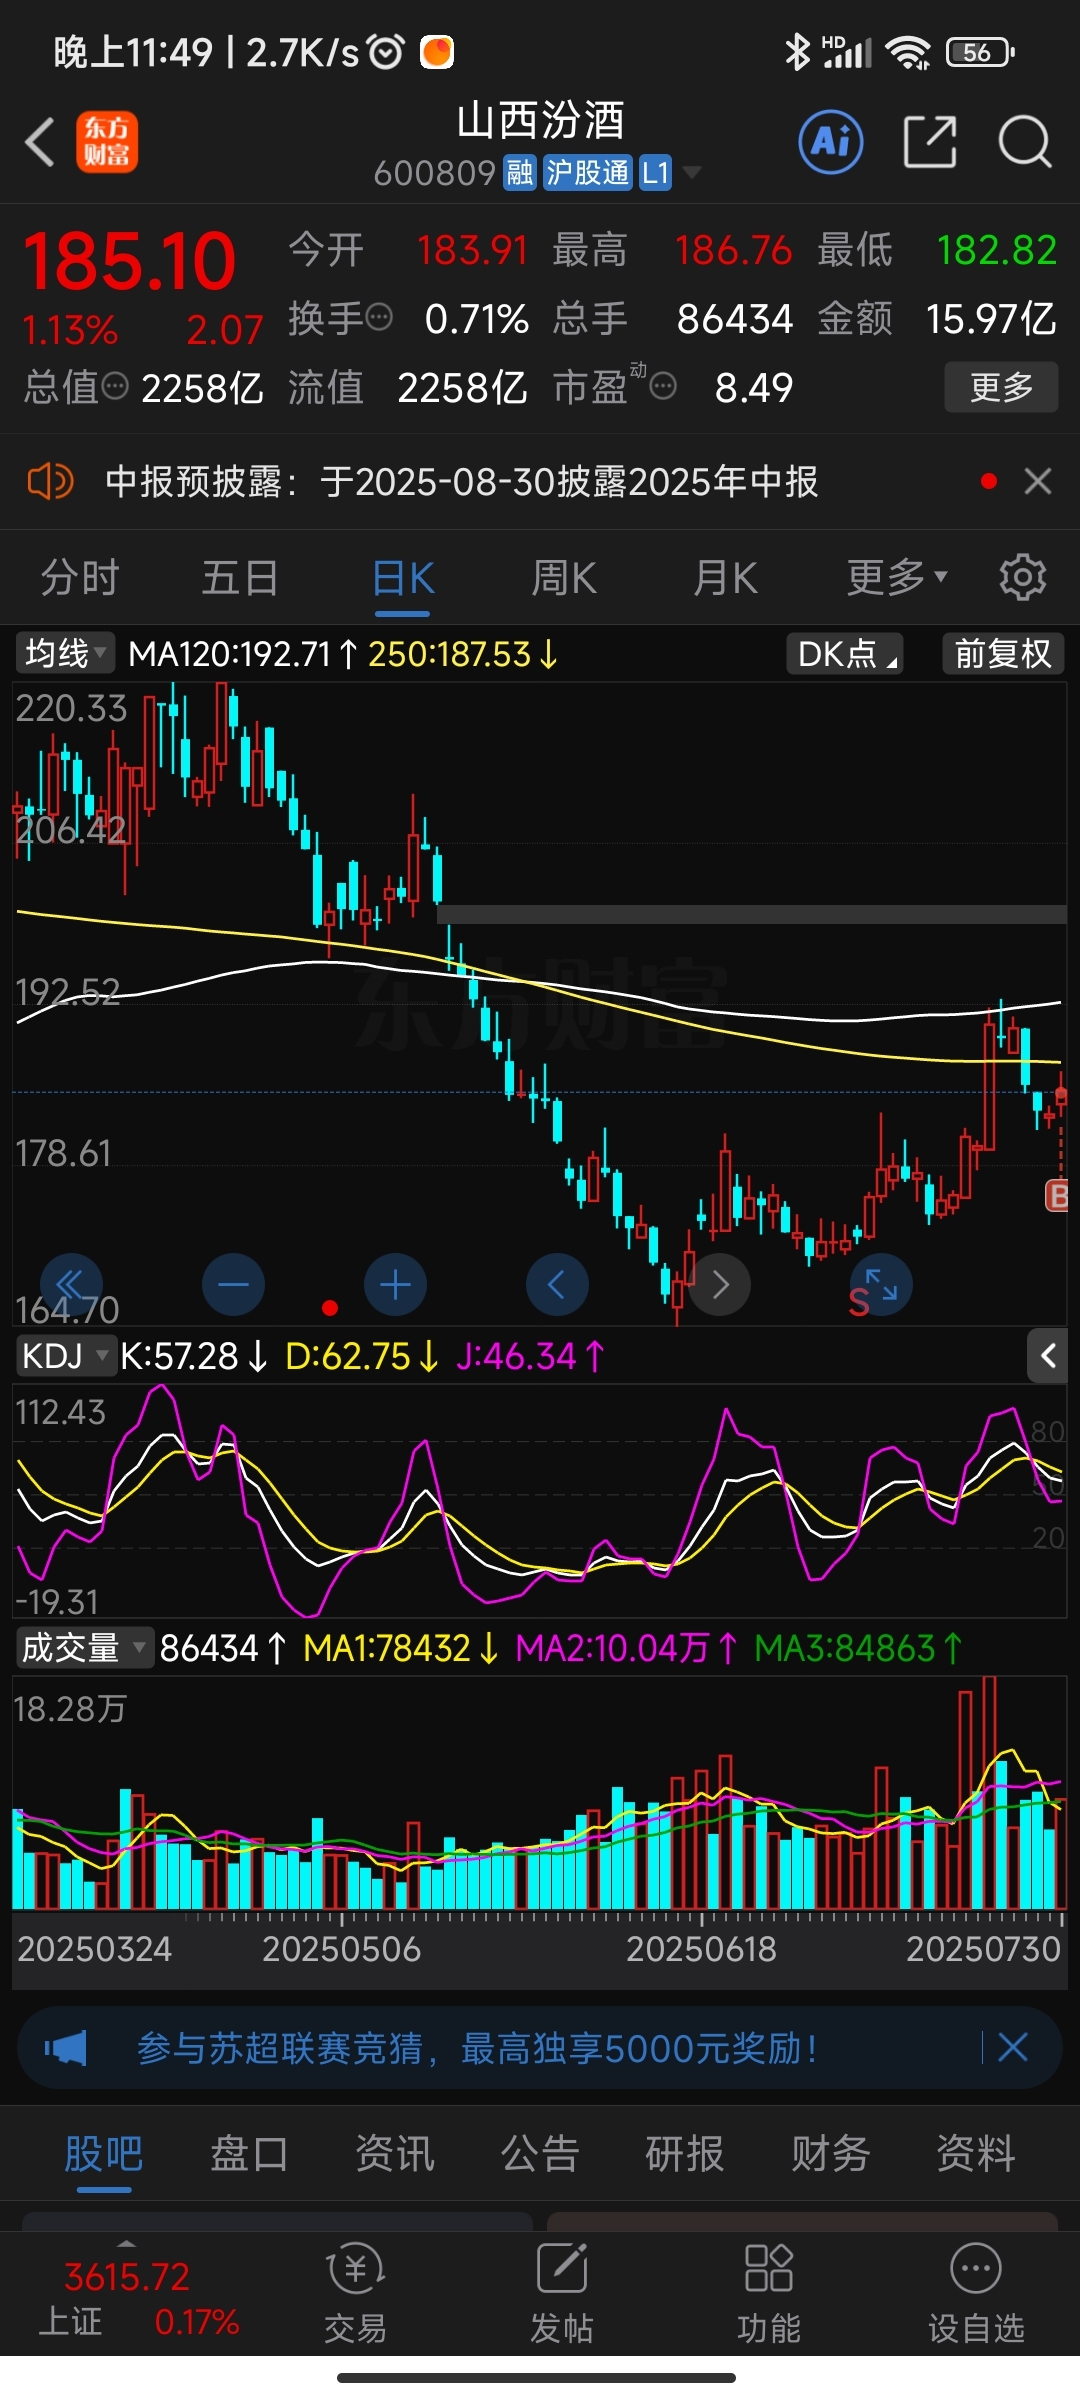
Task: Open 公告 tab
Action: [540, 2154]
